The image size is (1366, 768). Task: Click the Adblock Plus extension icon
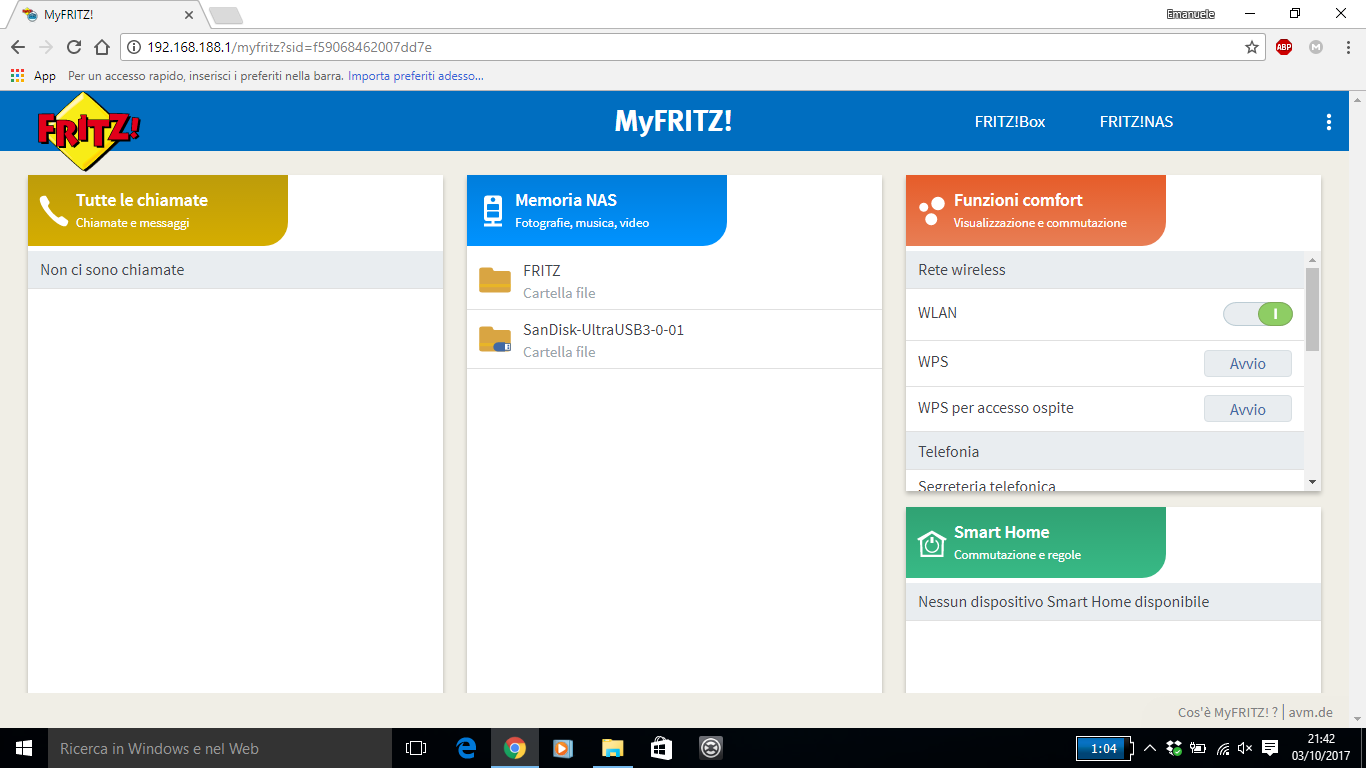1283,47
